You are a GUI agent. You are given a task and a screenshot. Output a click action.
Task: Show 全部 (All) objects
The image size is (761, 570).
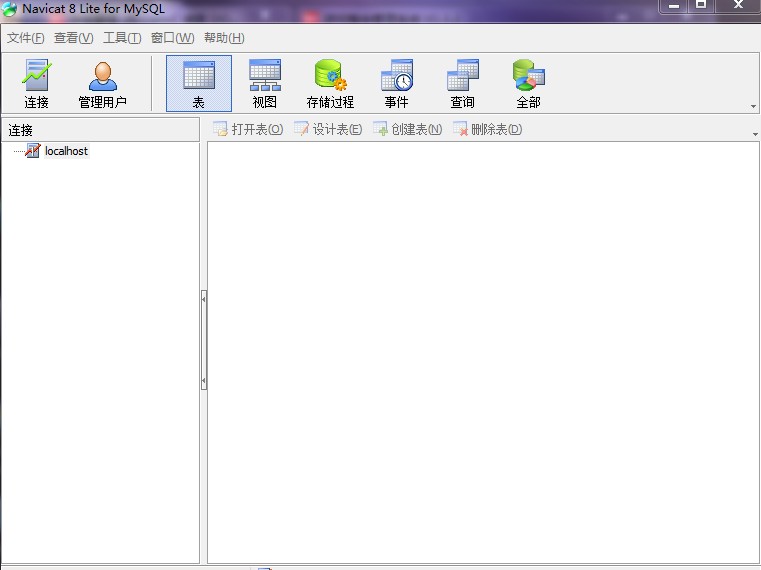coord(529,84)
